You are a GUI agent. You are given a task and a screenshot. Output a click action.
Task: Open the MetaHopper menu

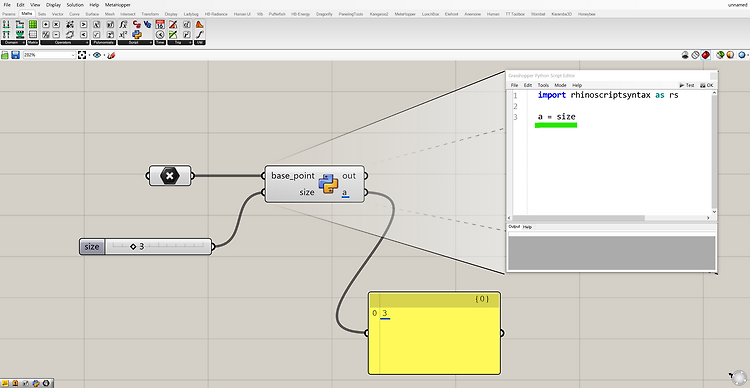[x=118, y=5]
